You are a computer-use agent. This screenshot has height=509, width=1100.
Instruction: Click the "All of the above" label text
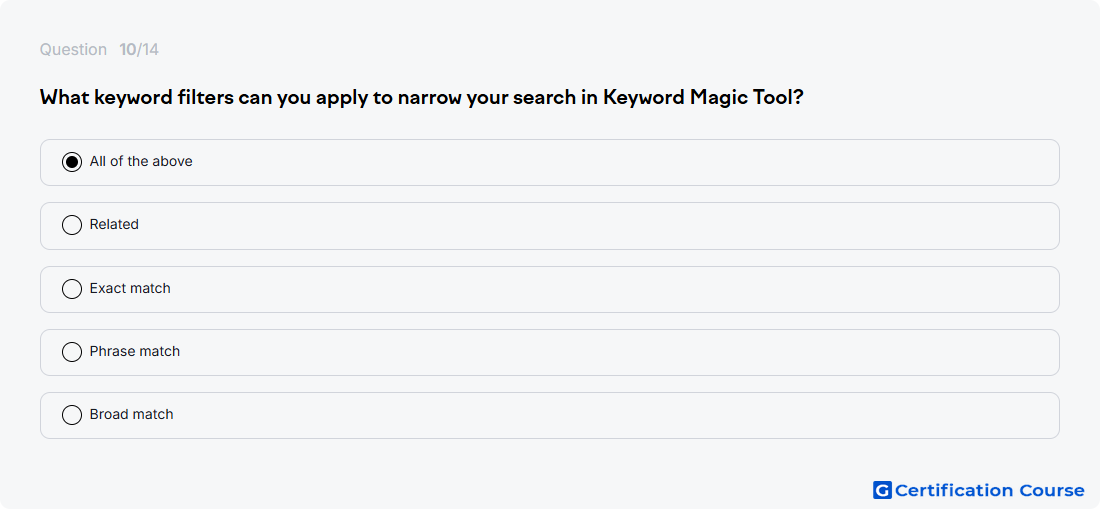click(141, 161)
